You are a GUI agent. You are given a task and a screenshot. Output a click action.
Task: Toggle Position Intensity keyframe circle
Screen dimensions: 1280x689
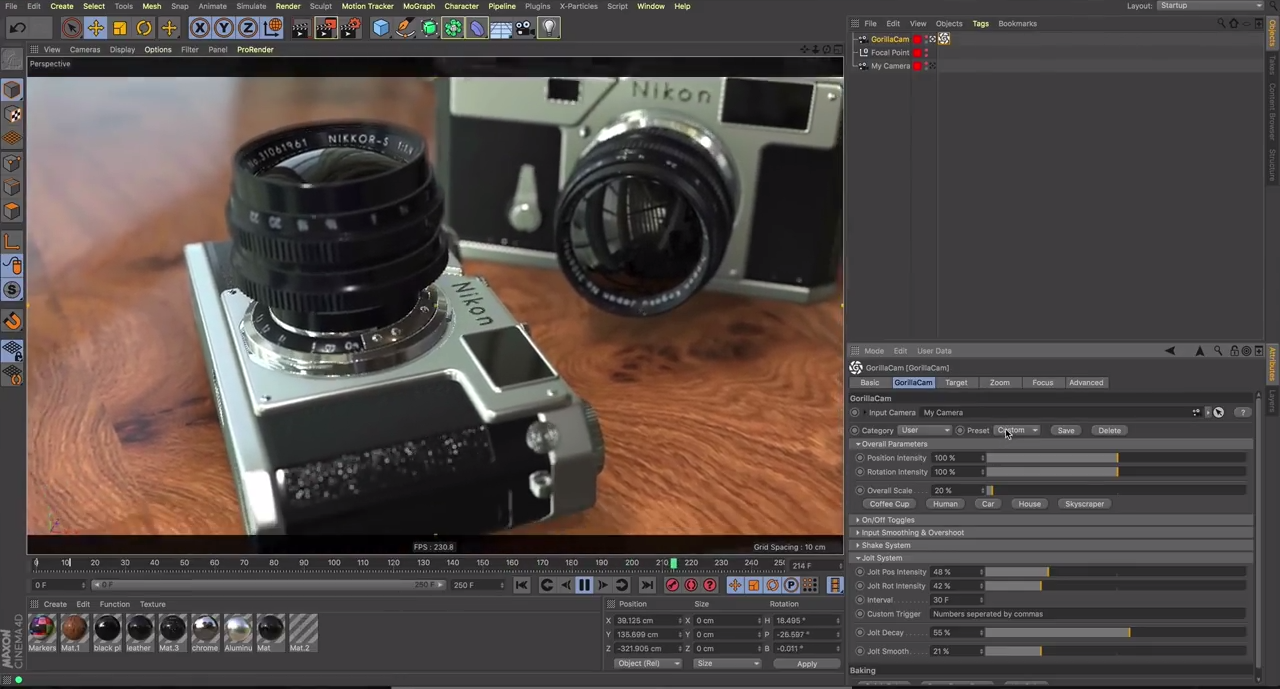coord(859,458)
